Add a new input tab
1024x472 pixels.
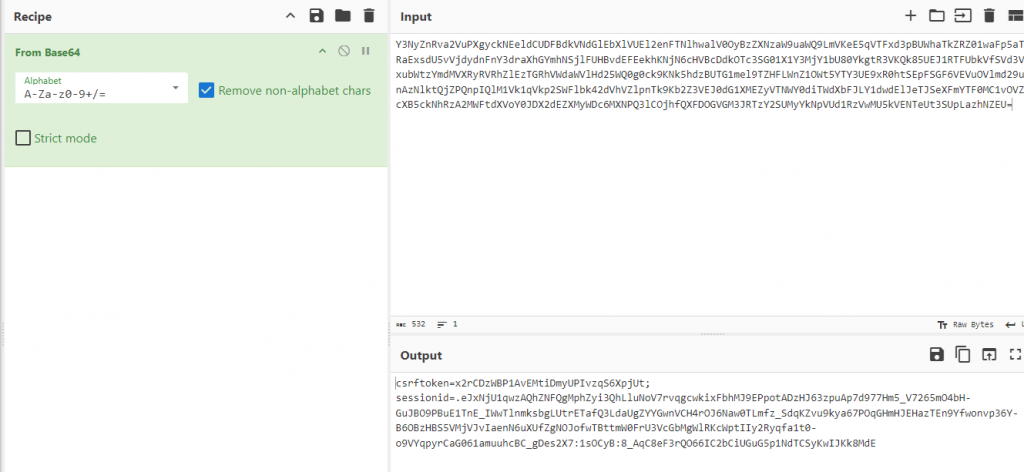coord(910,15)
